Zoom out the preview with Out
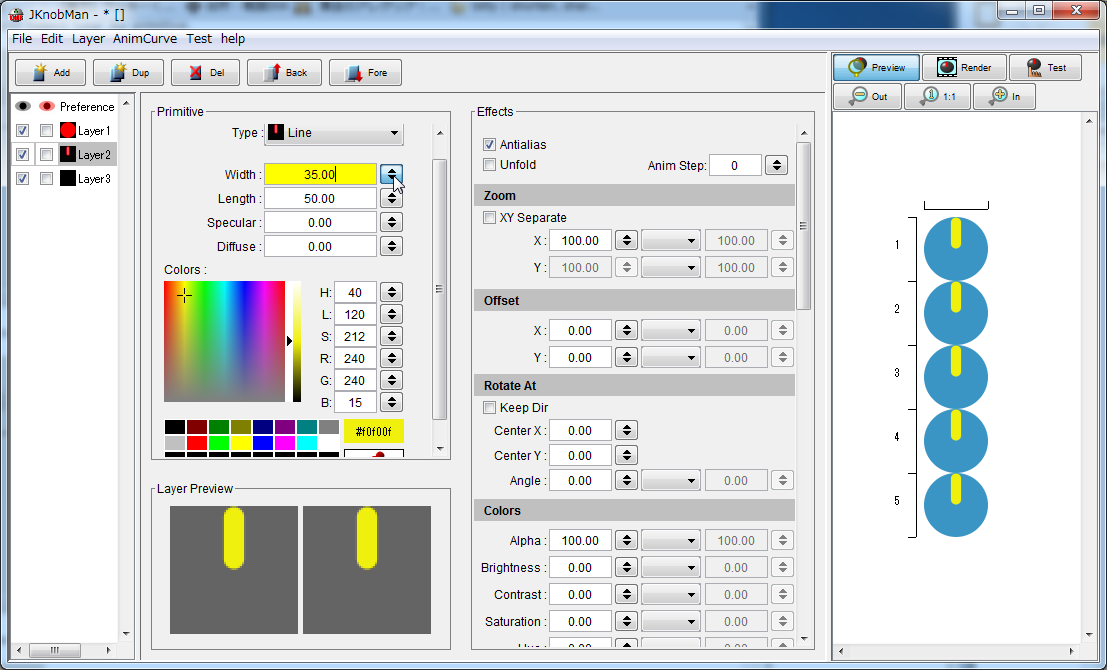 [868, 97]
